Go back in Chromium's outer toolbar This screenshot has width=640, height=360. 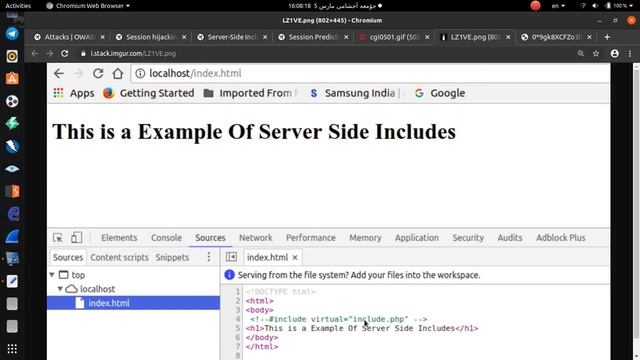tap(35, 53)
